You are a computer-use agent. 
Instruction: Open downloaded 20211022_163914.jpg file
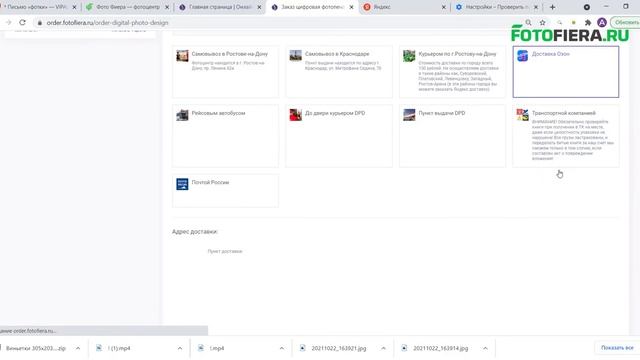[440, 348]
